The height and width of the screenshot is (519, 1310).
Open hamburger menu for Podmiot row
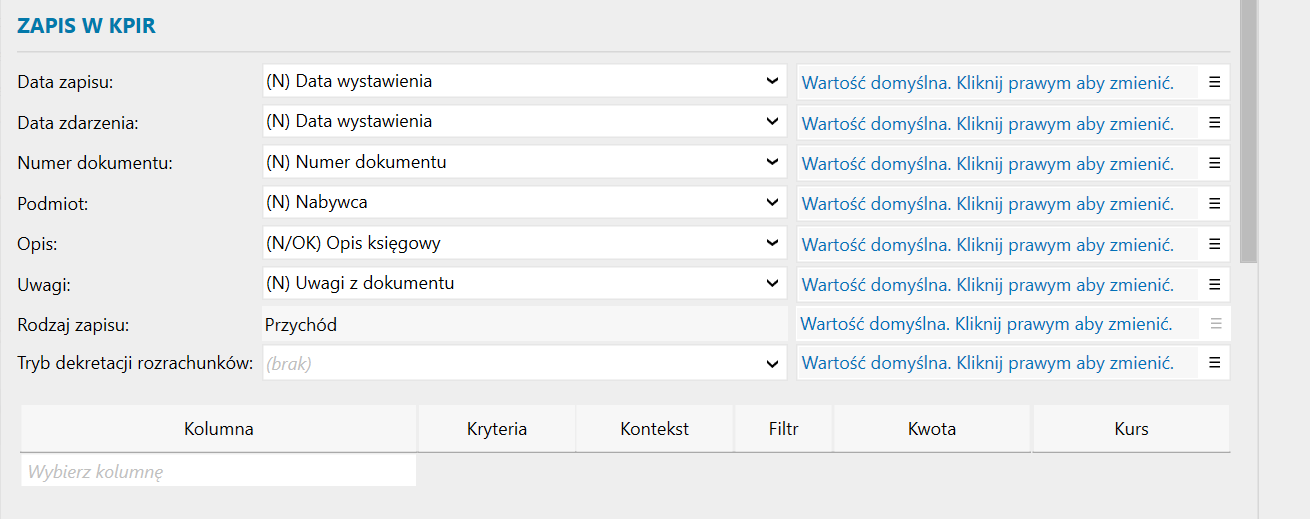1214,203
